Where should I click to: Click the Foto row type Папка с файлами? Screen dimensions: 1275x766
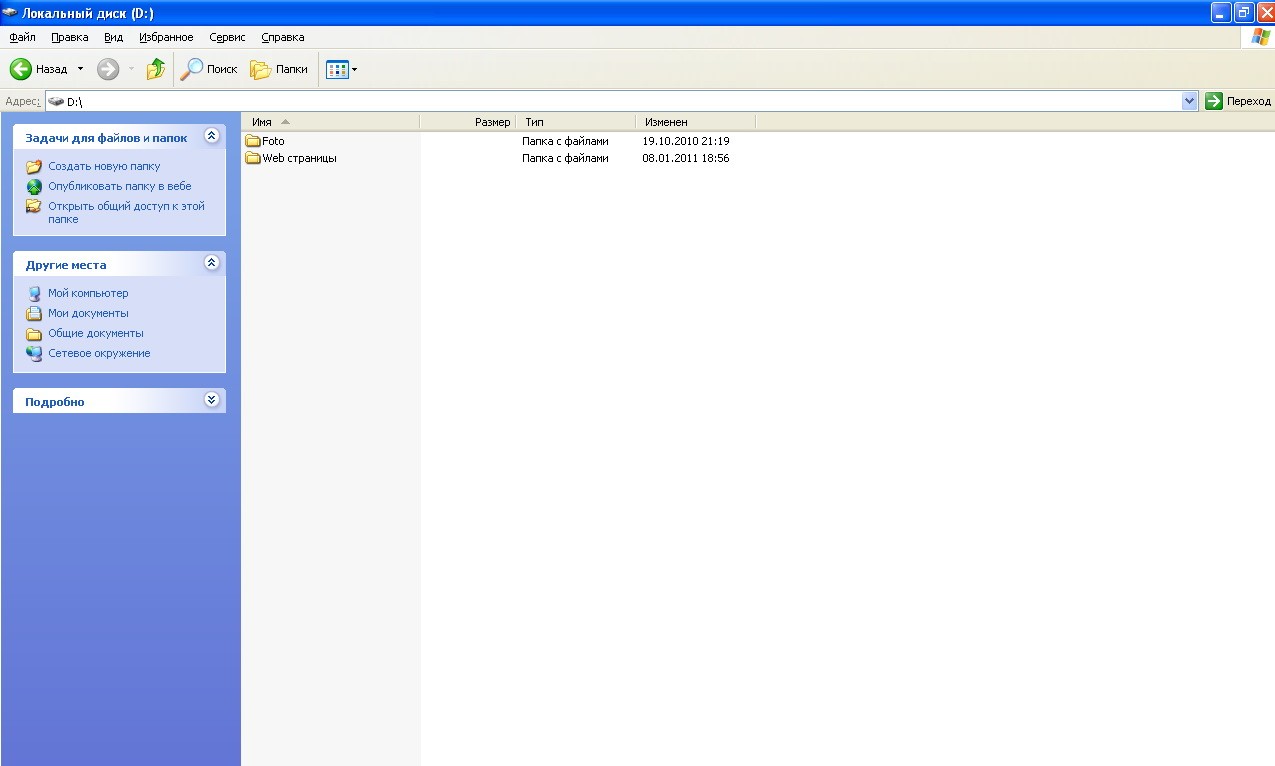click(x=565, y=141)
